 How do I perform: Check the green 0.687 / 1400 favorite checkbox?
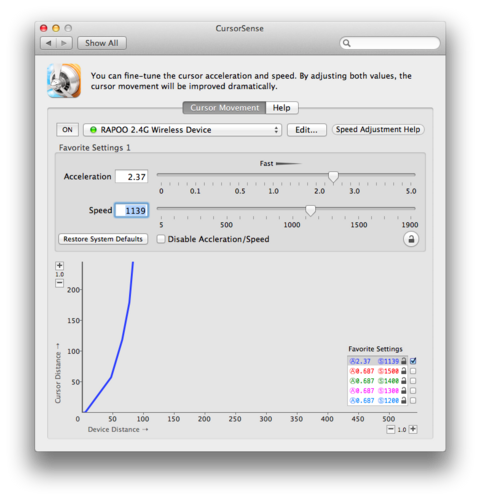[x=413, y=381]
